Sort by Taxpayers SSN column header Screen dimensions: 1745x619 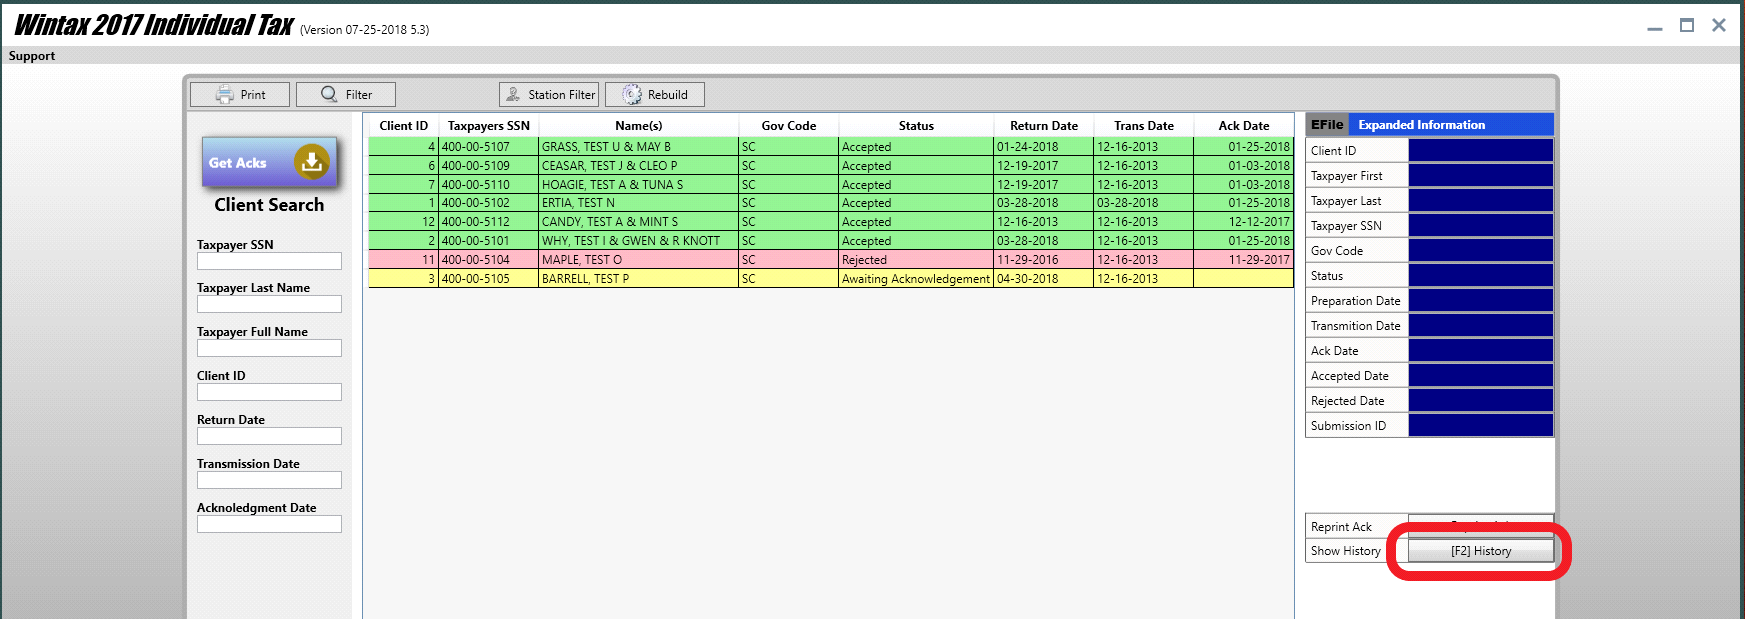point(489,126)
